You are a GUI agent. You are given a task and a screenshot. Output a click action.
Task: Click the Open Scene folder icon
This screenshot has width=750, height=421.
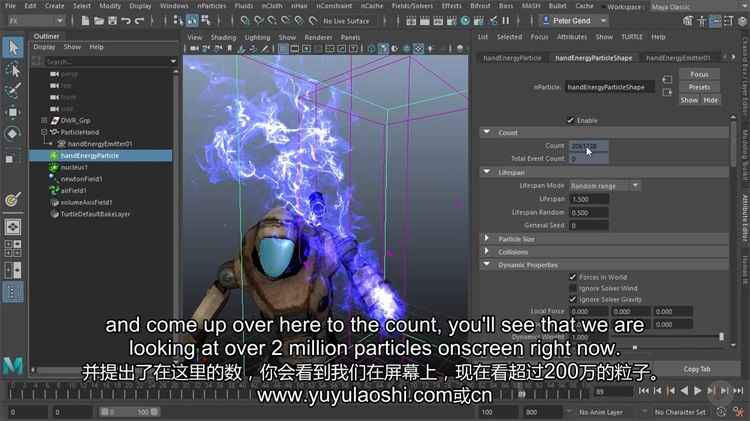pyautogui.click(x=99, y=21)
